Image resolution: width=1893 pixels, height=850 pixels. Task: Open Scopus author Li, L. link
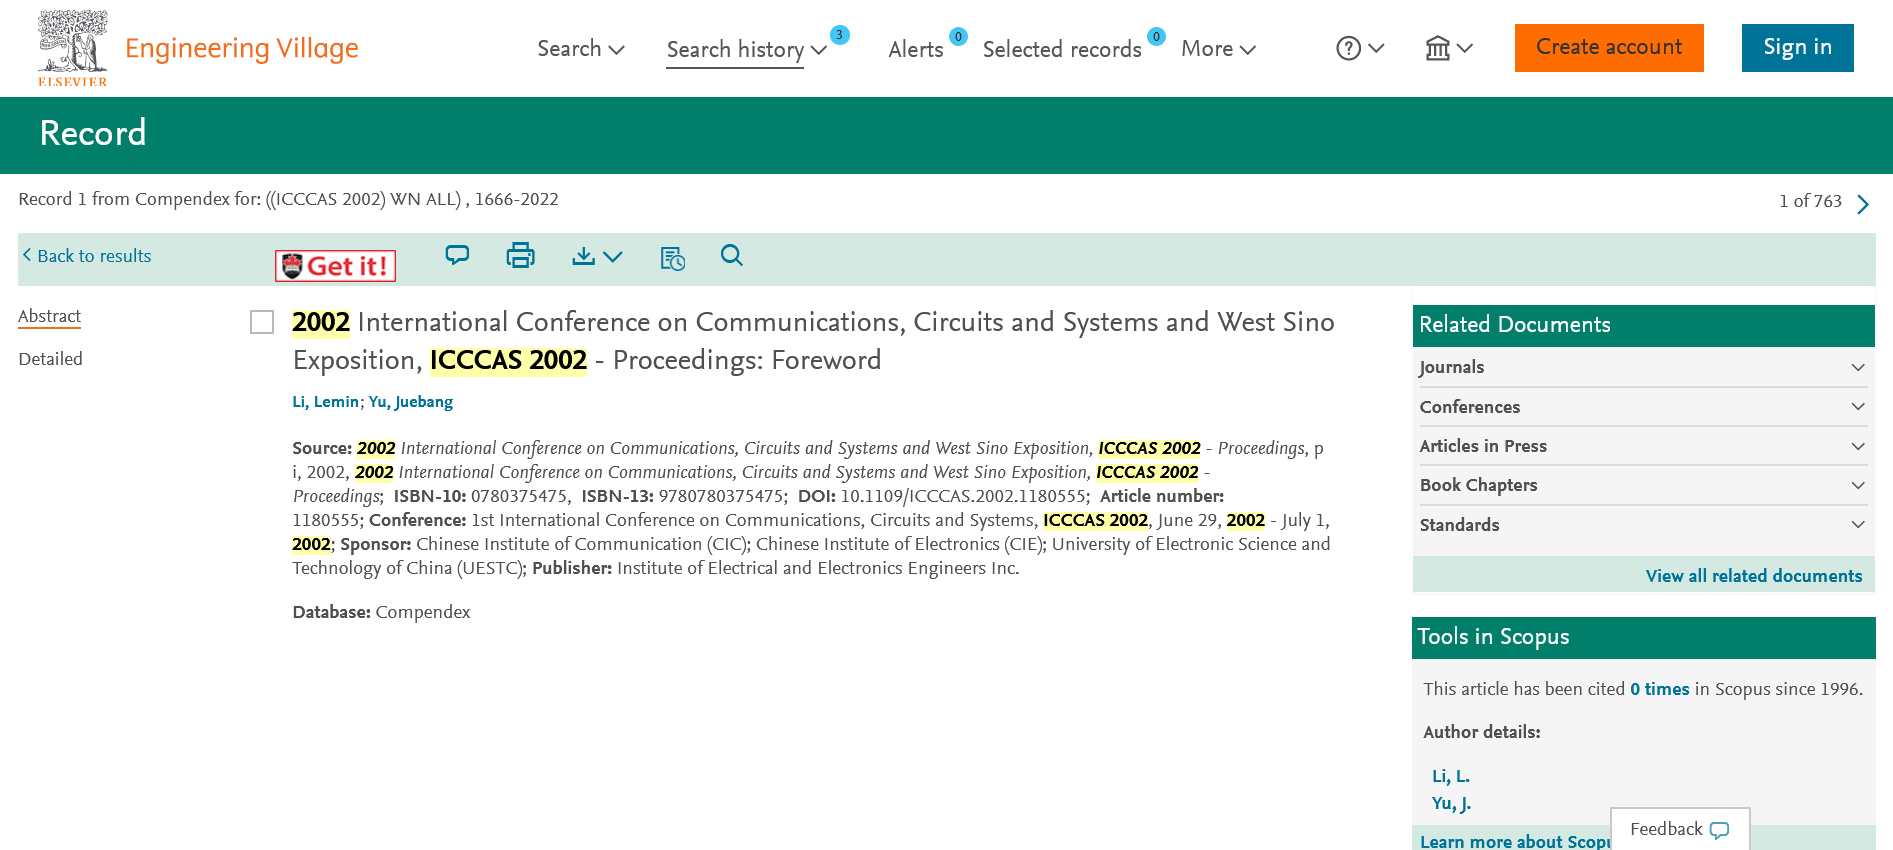pos(1450,776)
